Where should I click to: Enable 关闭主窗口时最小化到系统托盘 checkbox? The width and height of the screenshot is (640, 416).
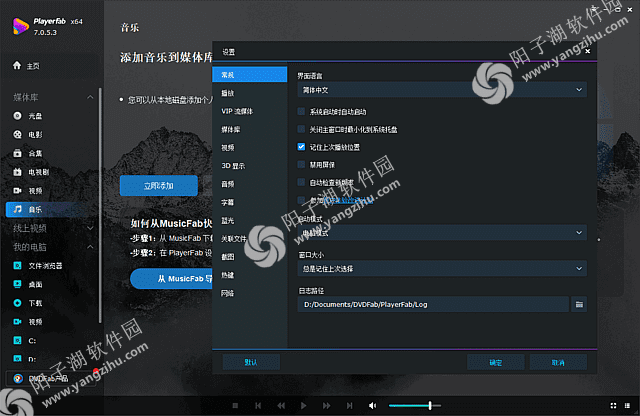tap(301, 129)
